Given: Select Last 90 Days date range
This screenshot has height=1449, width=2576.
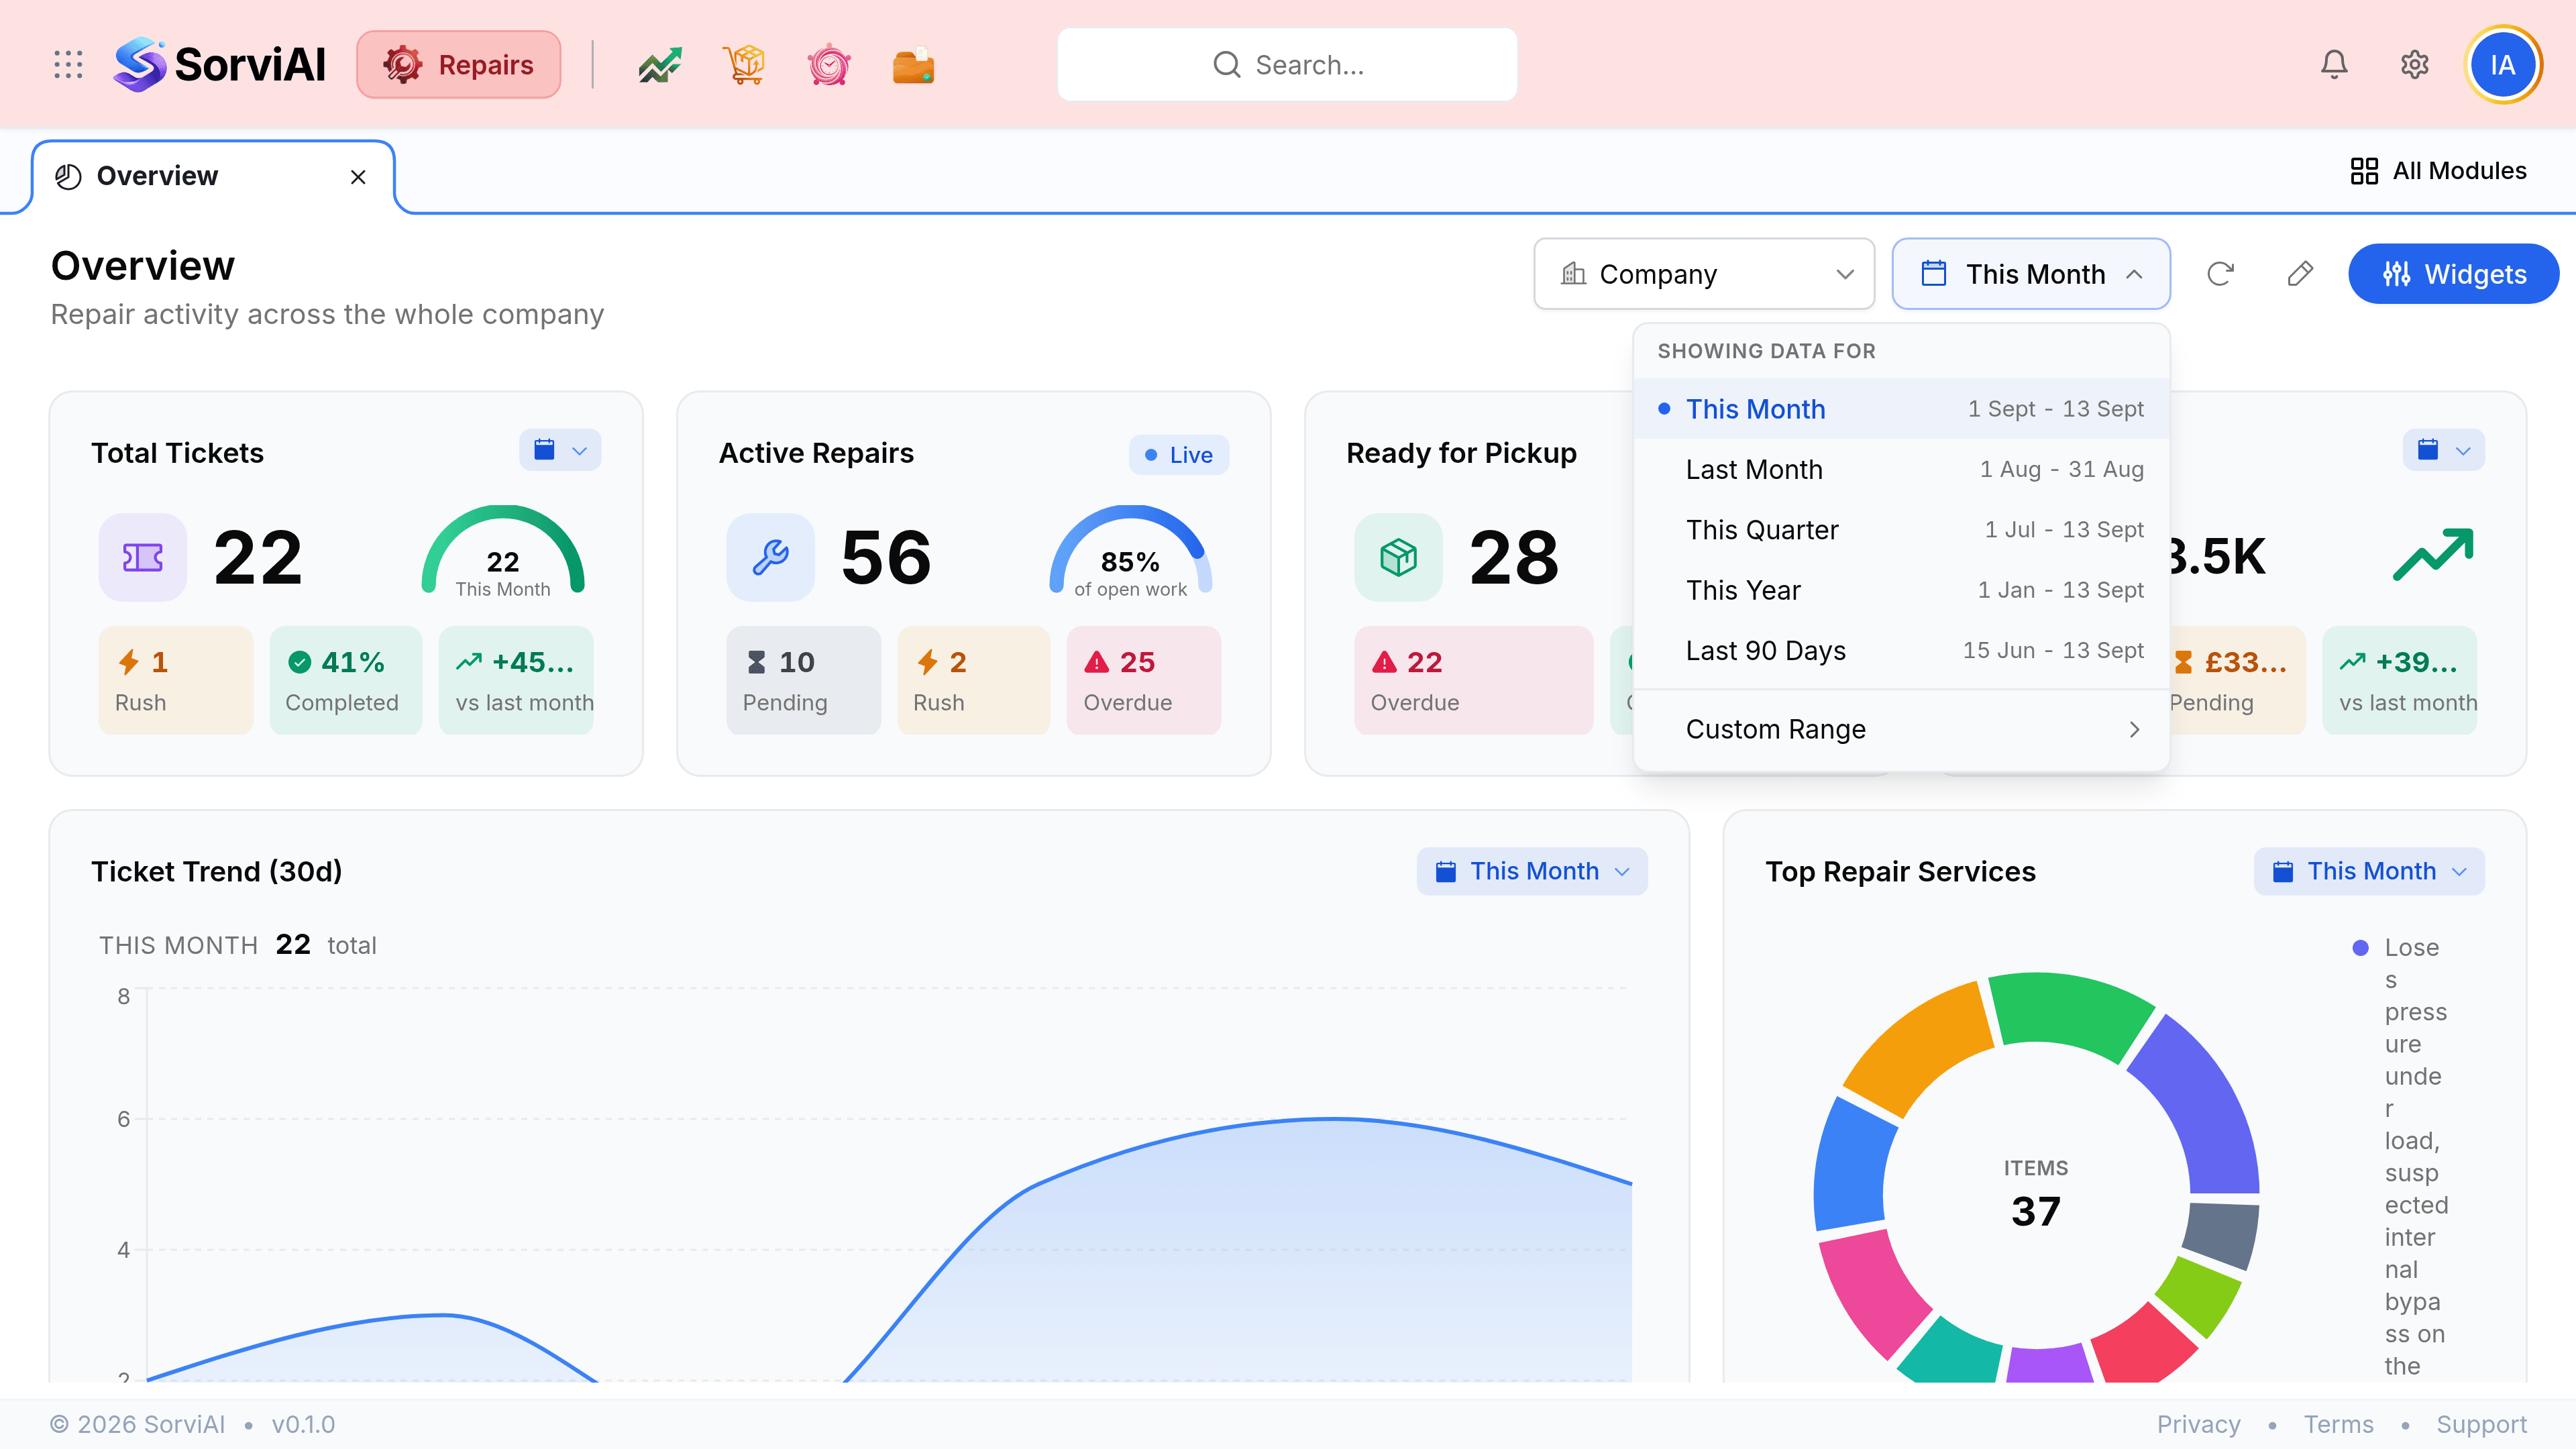Looking at the screenshot, I should coord(1901,651).
